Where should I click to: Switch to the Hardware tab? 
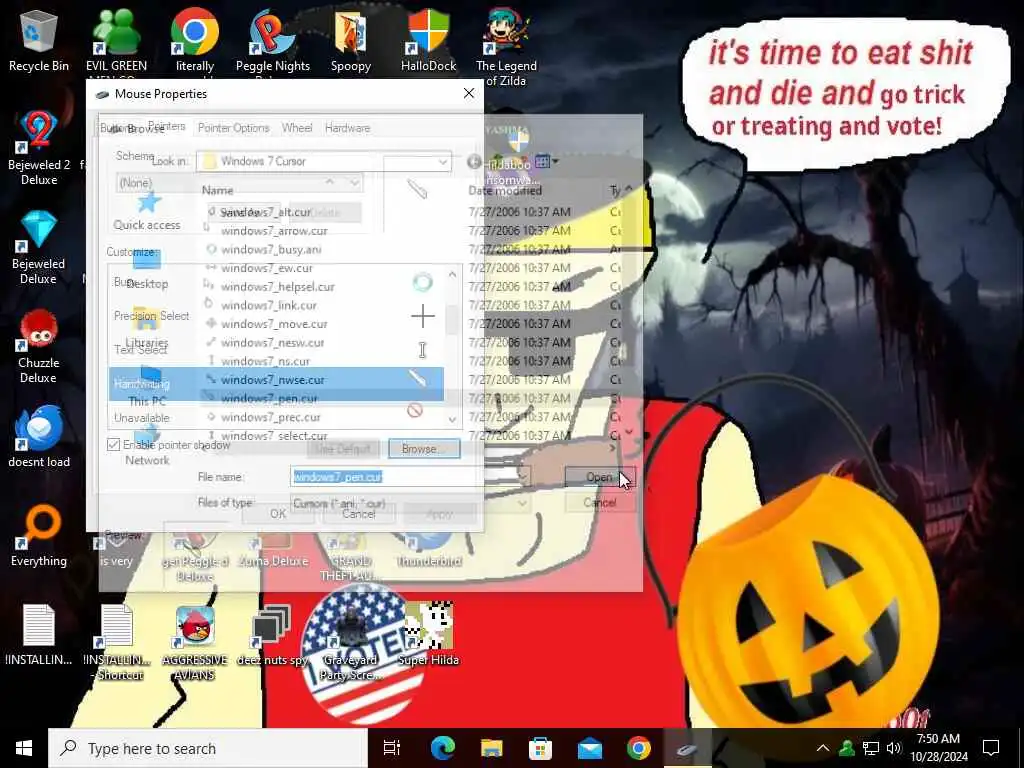pos(347,128)
